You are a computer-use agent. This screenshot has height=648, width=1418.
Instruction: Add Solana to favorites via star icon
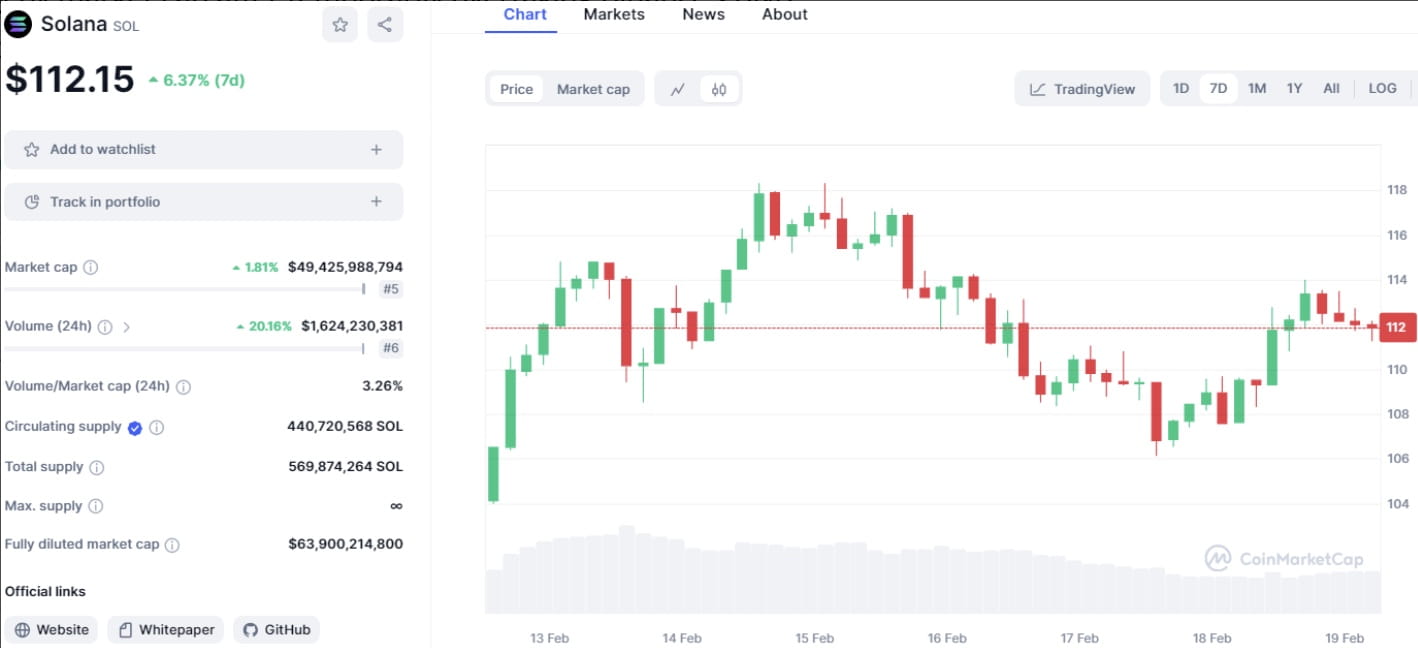pos(339,24)
